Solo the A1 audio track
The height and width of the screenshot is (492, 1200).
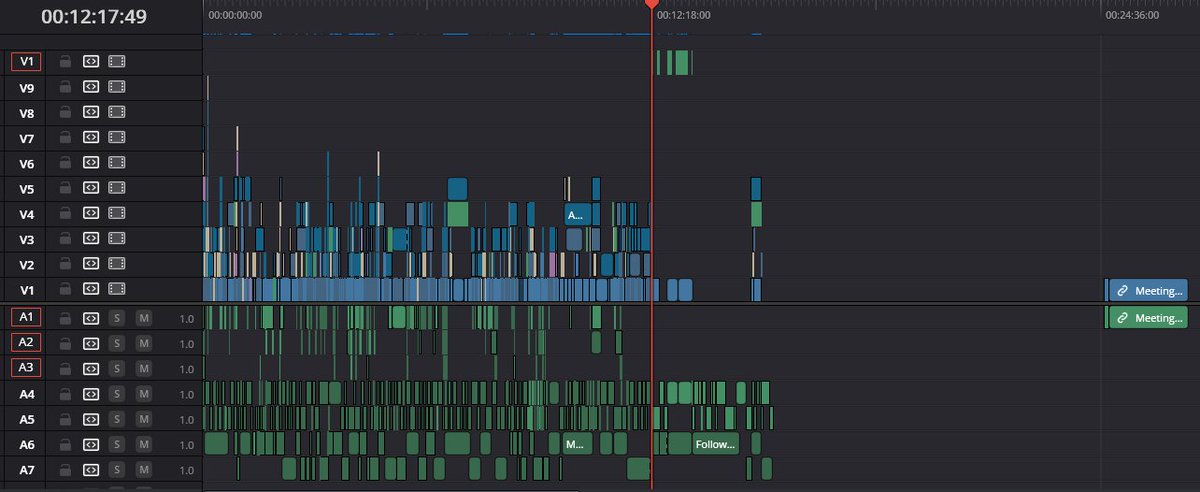coord(116,317)
